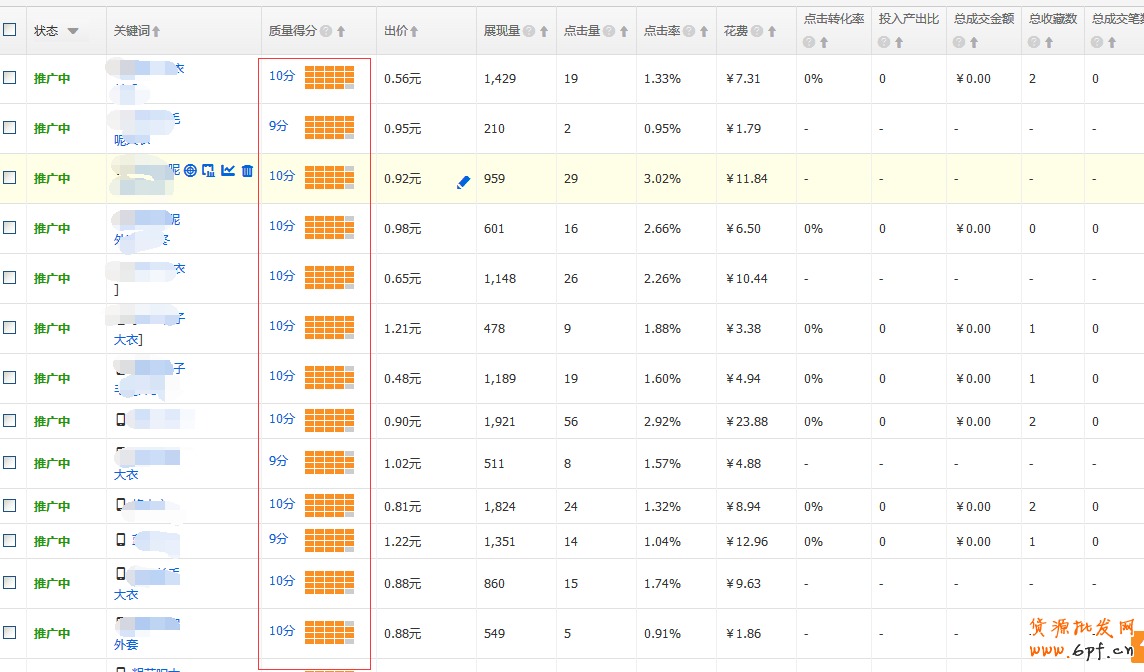Click the globe icon in the highlighted keyword row

(x=190, y=170)
